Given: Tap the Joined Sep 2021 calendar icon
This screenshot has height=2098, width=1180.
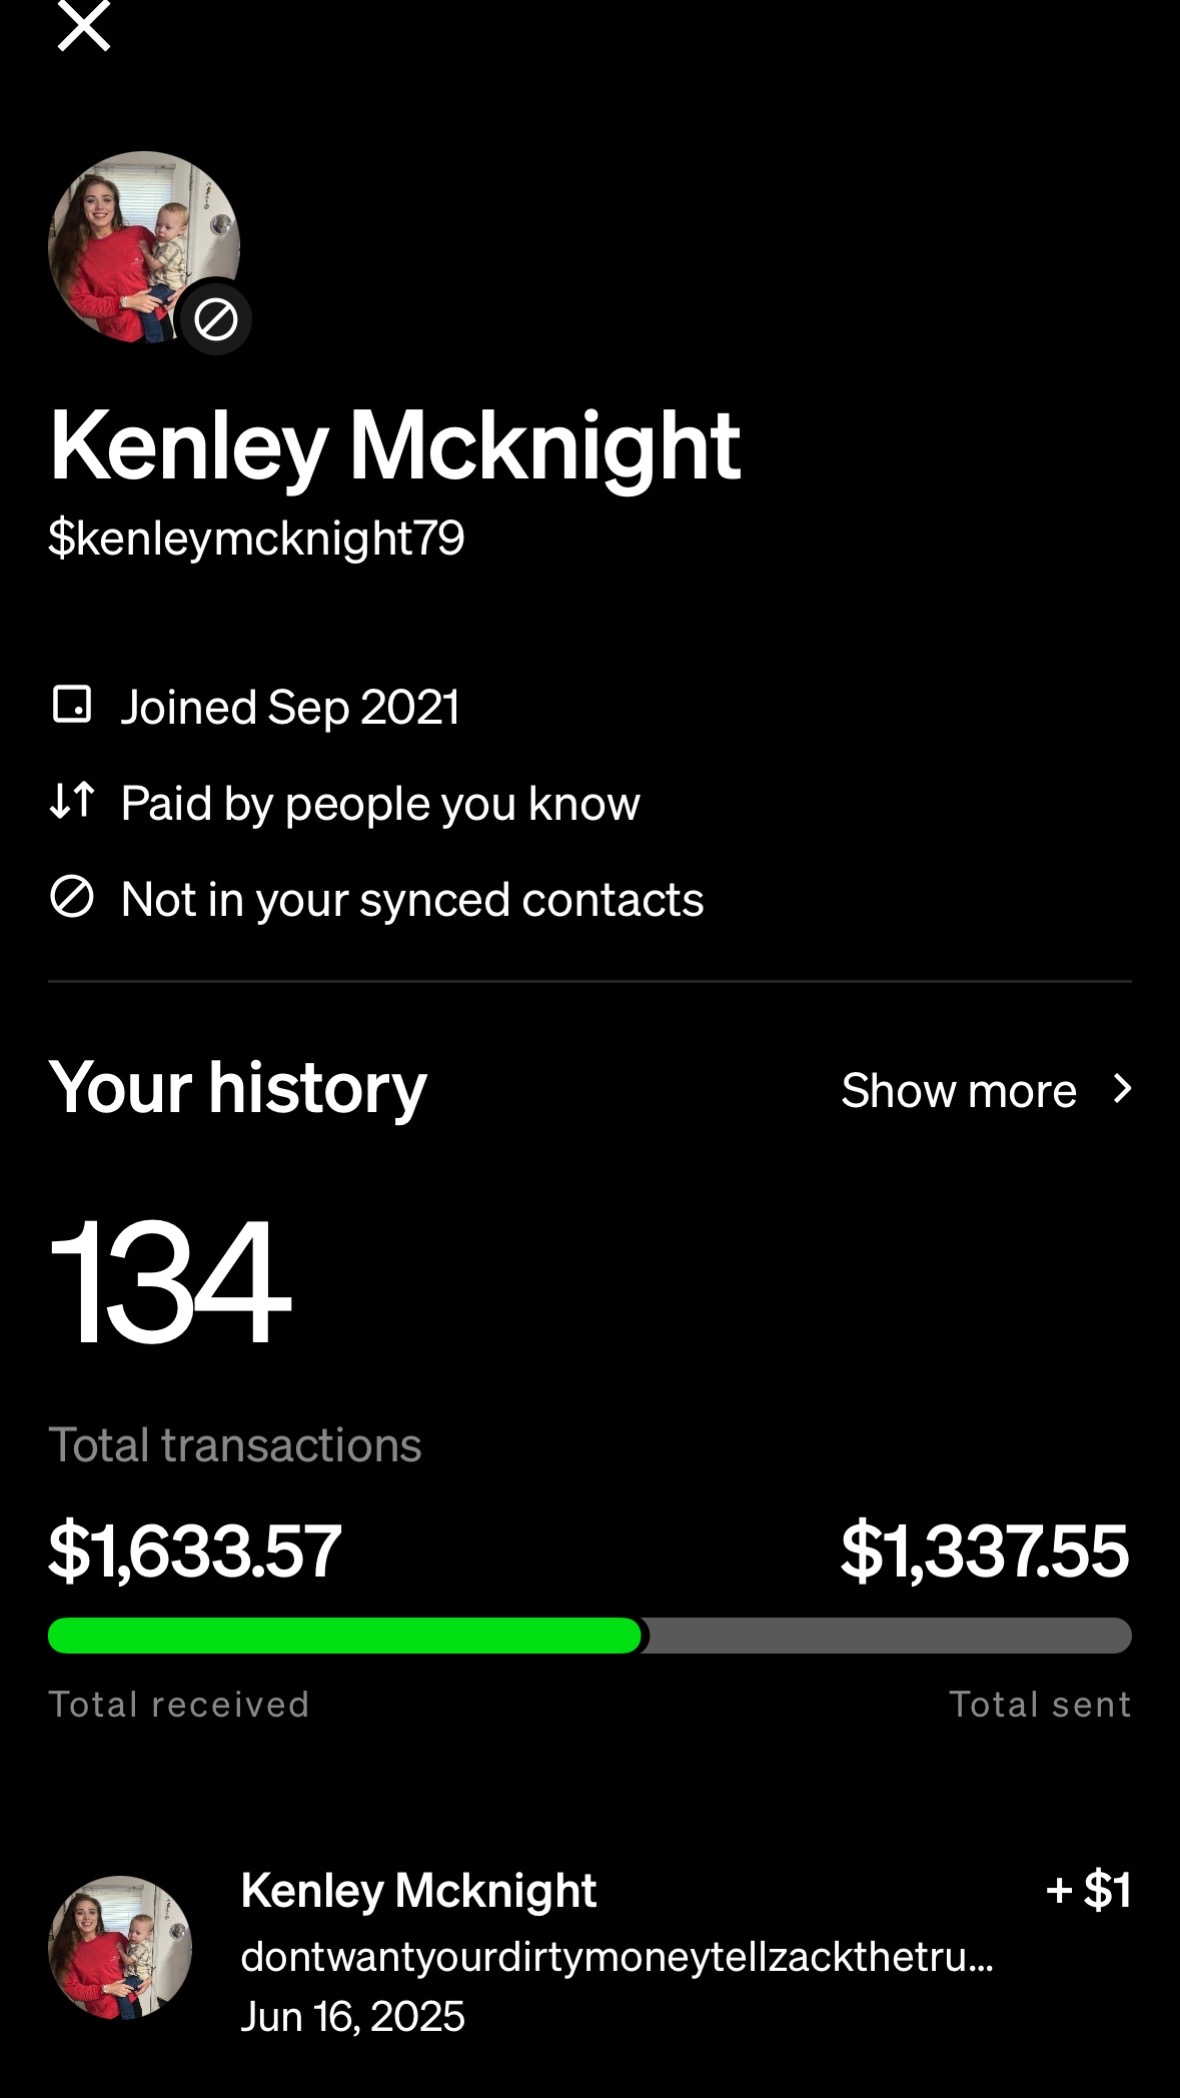Looking at the screenshot, I should 72,705.
